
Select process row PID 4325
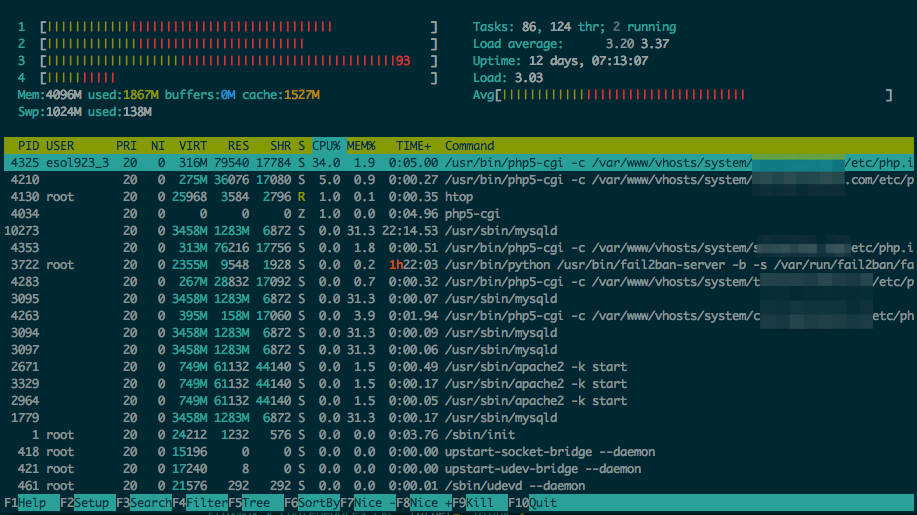coord(458,163)
